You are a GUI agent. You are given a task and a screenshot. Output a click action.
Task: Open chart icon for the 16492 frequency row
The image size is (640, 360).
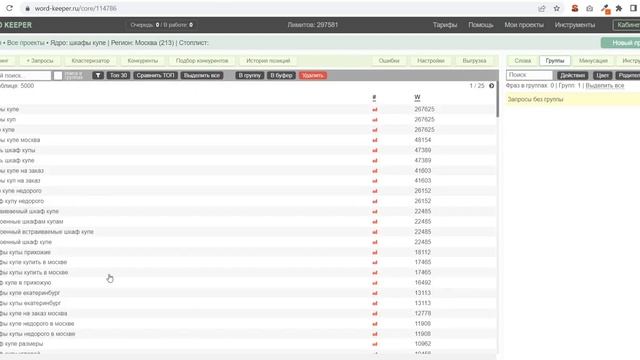click(375, 283)
